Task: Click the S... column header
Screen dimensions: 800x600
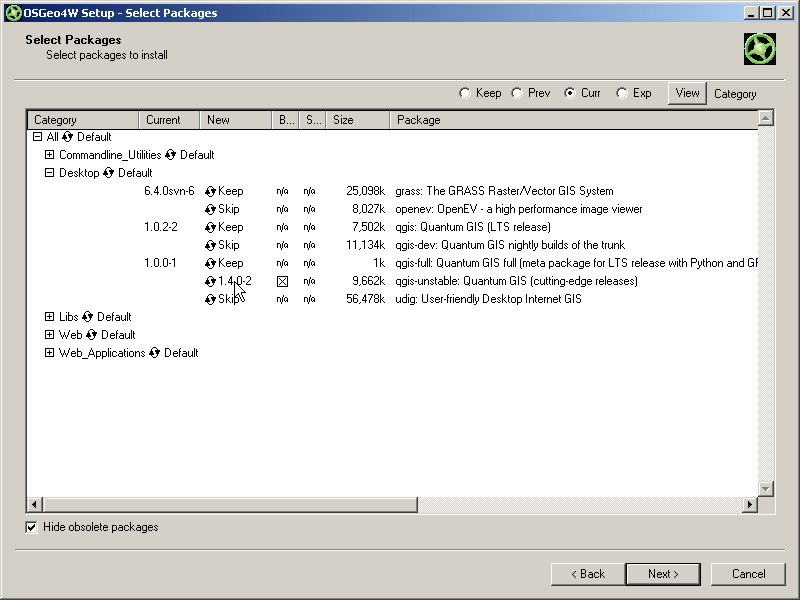Action: pos(313,120)
